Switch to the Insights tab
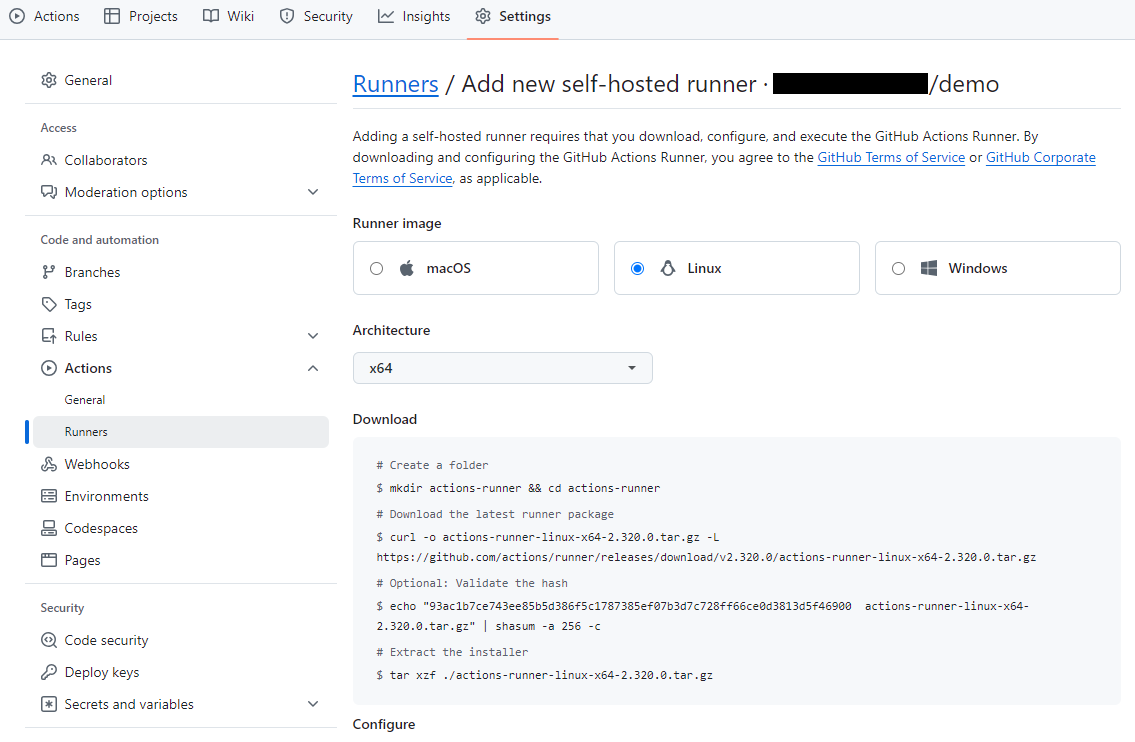1135x742 pixels. pyautogui.click(x=414, y=16)
